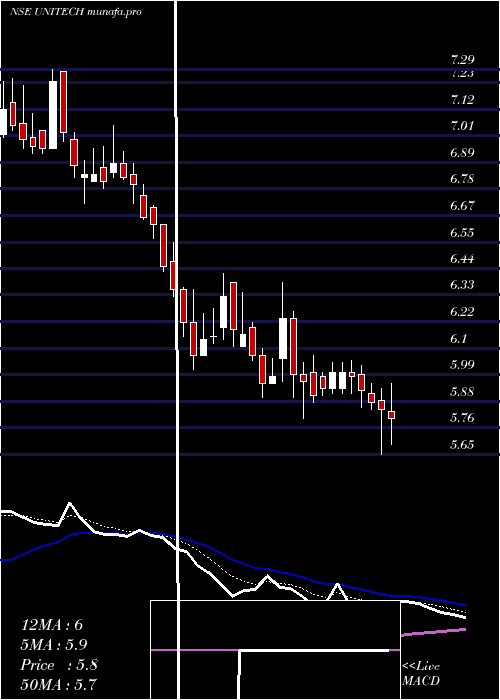Click the 6.78 price axis label
500x700 pixels.
[462, 179]
